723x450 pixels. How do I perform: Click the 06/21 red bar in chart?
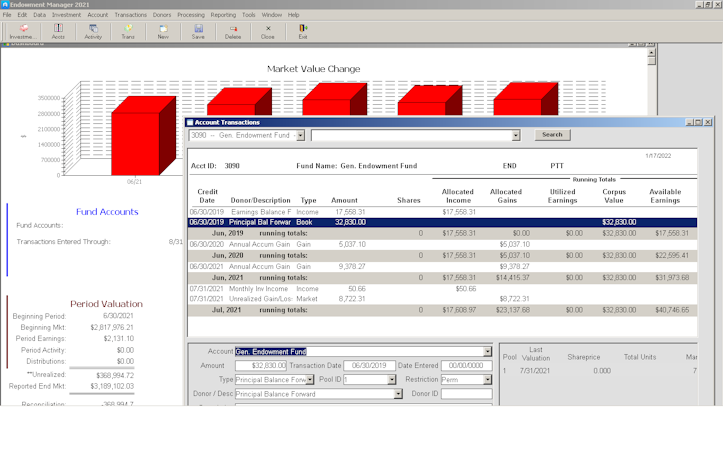click(143, 136)
